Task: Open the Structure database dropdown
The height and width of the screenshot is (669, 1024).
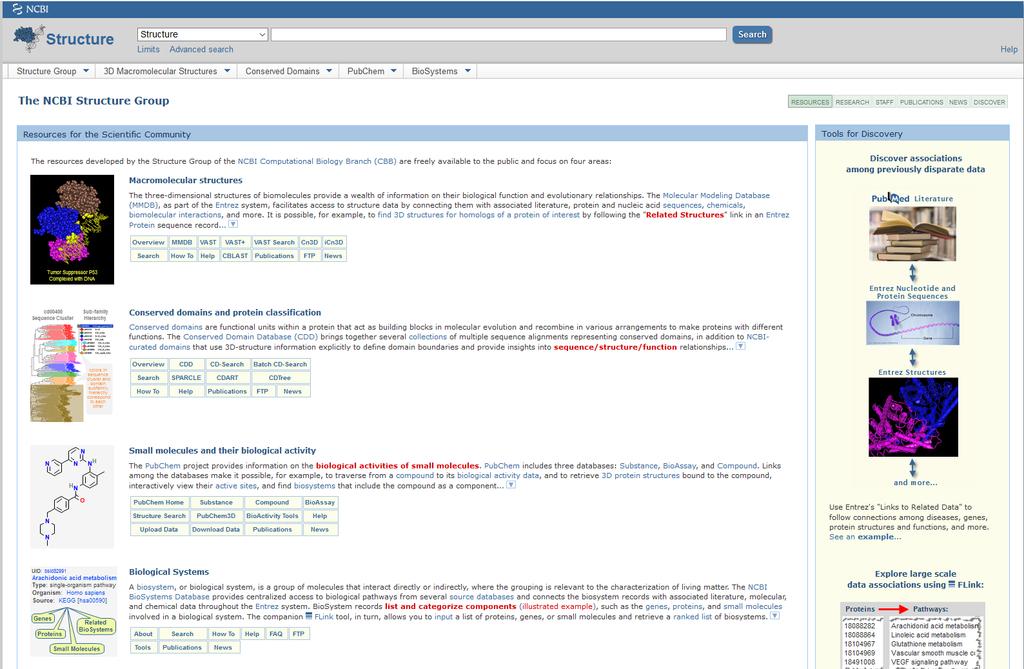Action: (202, 35)
